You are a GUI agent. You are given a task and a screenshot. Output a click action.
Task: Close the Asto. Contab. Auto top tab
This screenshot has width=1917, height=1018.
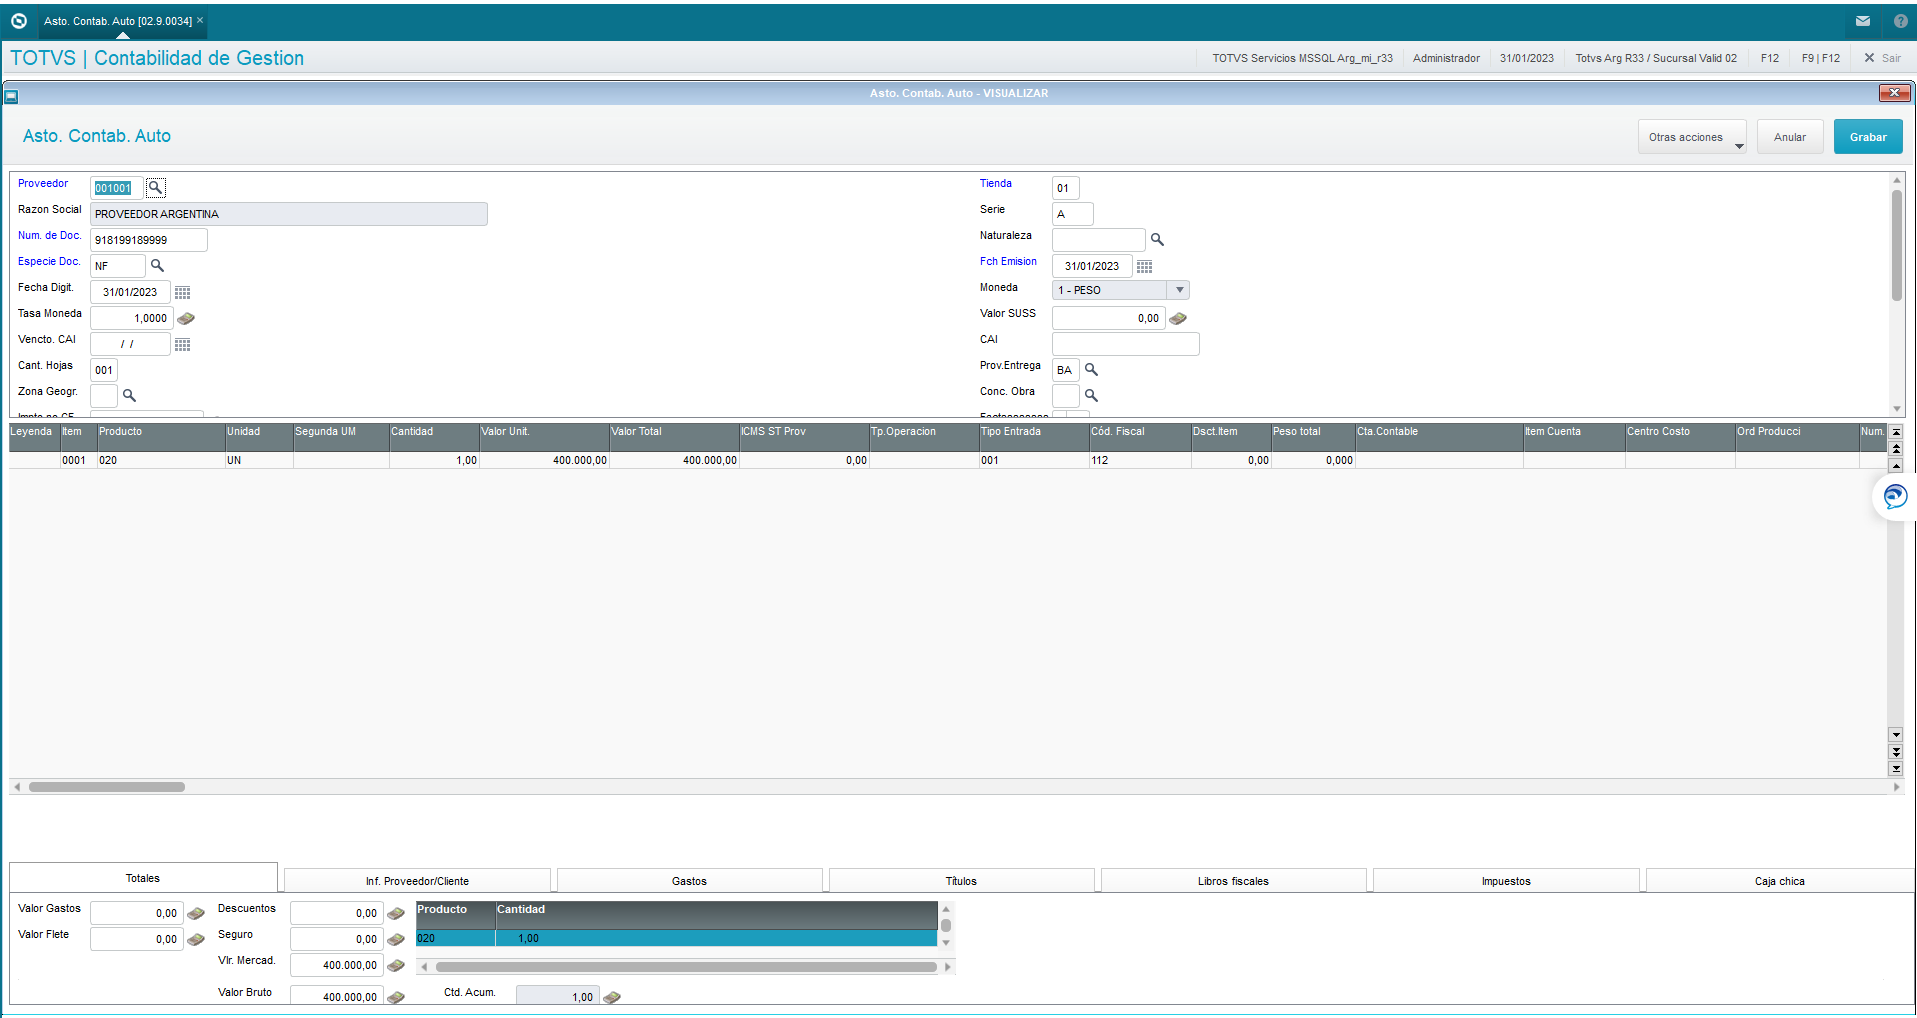[200, 20]
